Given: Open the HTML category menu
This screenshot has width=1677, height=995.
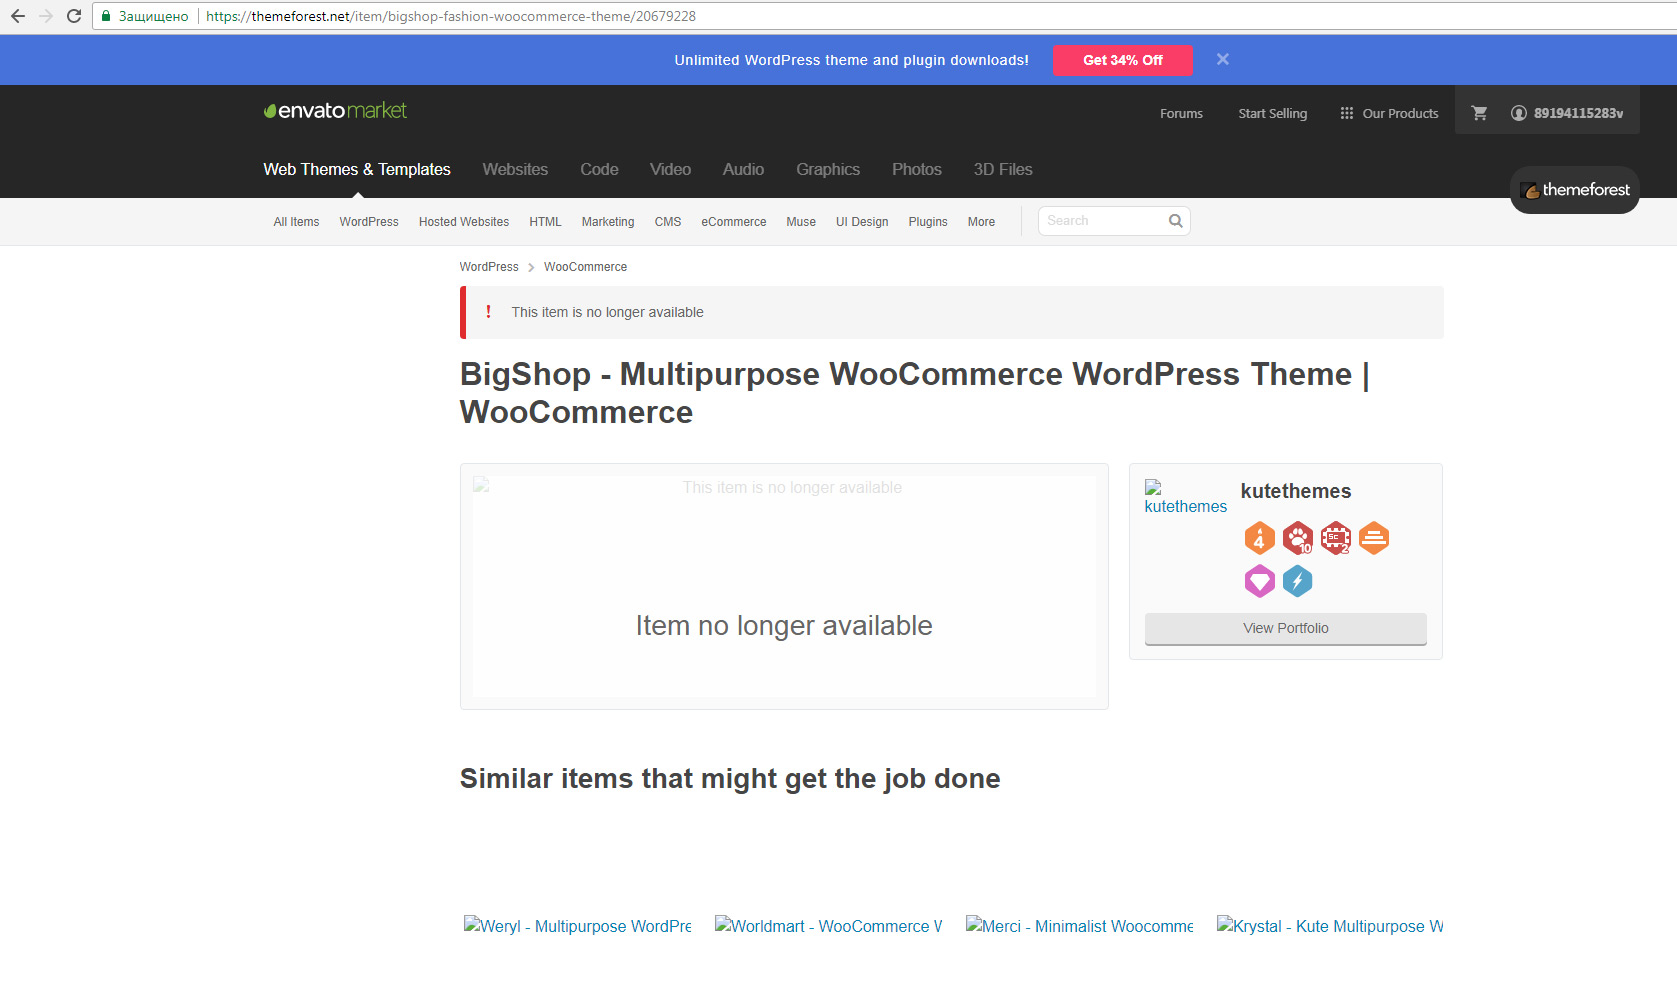Looking at the screenshot, I should tap(545, 222).
